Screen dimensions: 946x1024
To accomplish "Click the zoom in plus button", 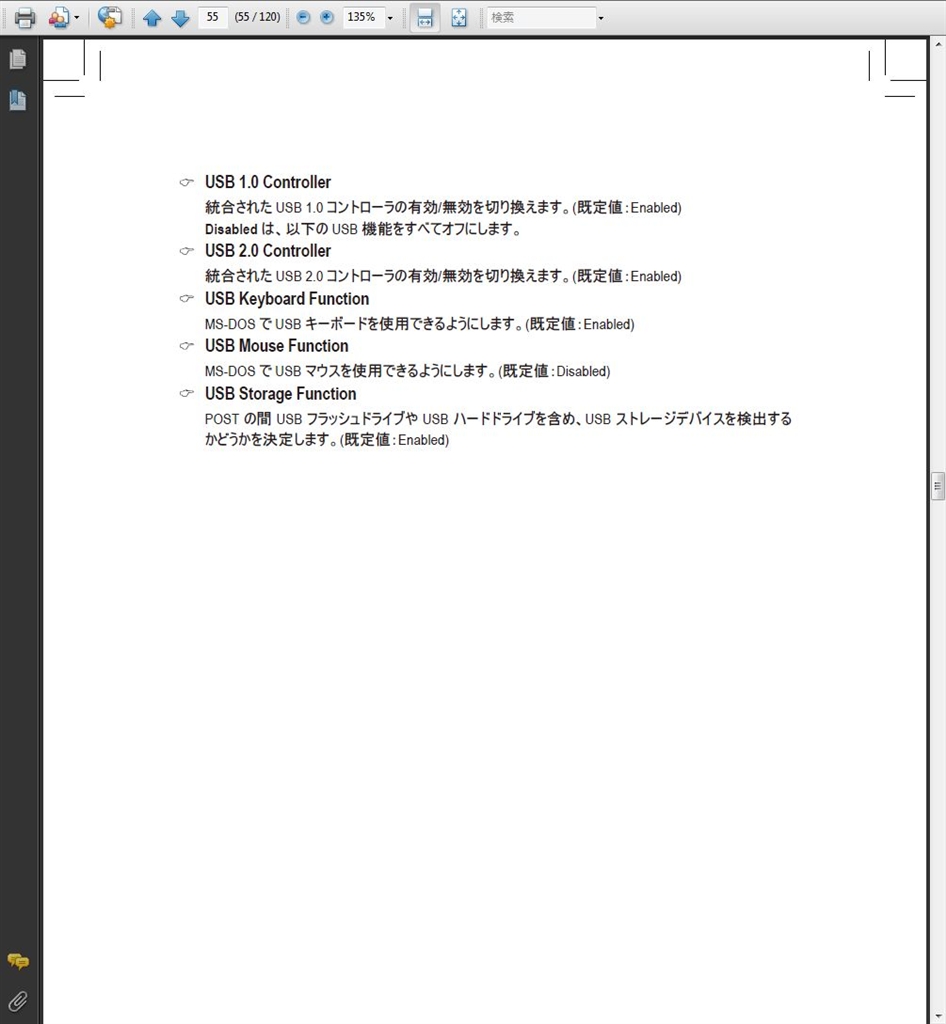I will (x=327, y=18).
